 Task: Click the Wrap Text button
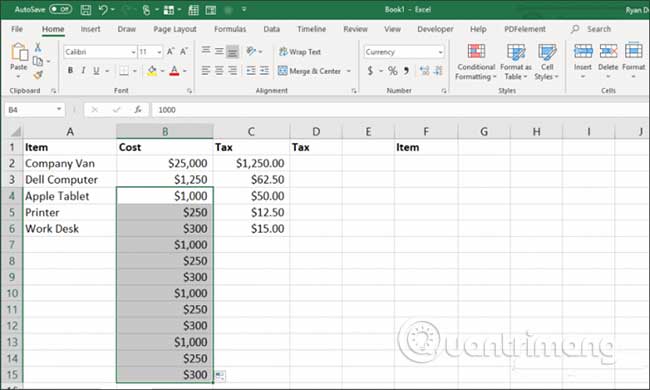point(300,52)
